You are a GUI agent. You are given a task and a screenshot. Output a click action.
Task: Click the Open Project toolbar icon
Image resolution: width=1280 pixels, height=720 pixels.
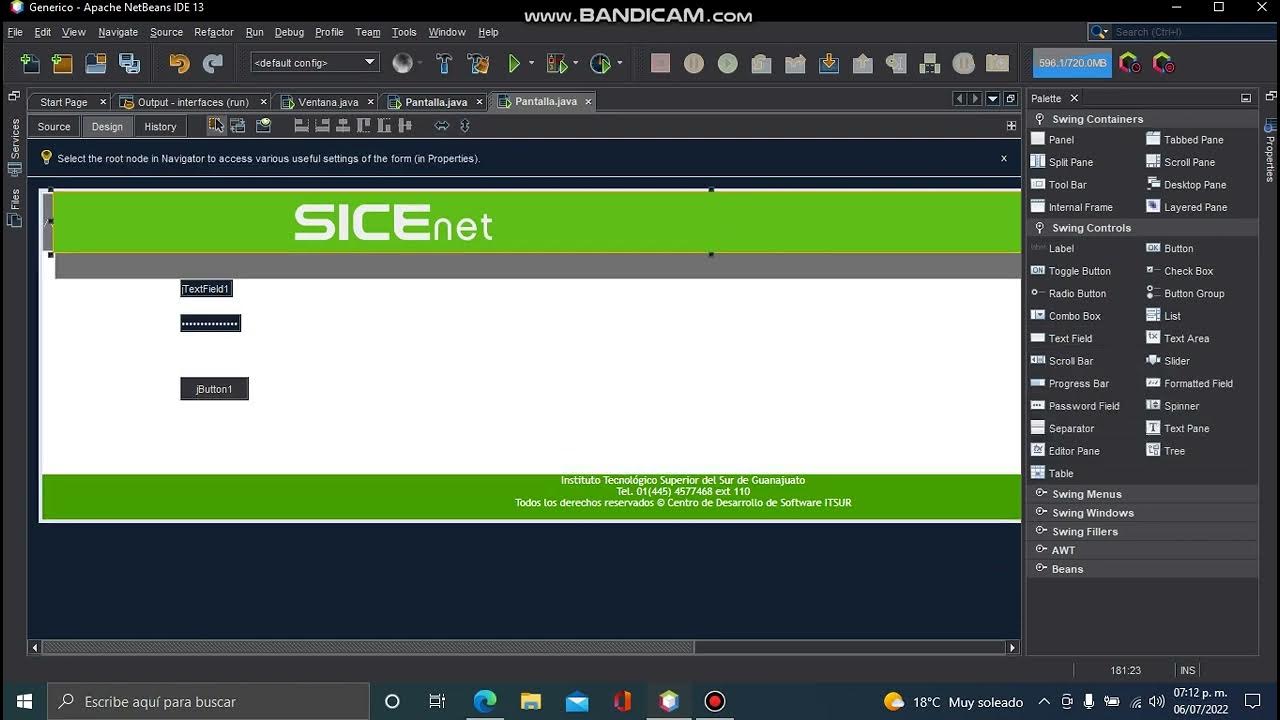[x=96, y=64]
